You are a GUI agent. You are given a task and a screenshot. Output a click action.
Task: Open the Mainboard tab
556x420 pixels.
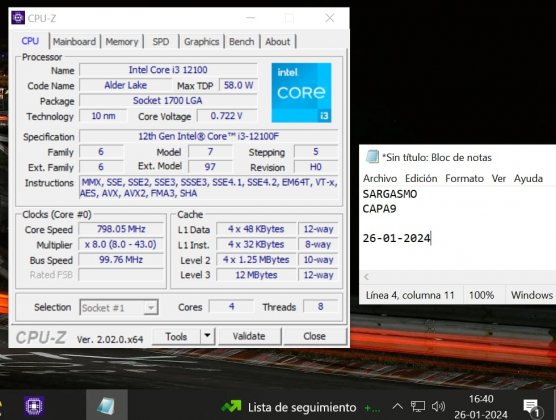74,42
